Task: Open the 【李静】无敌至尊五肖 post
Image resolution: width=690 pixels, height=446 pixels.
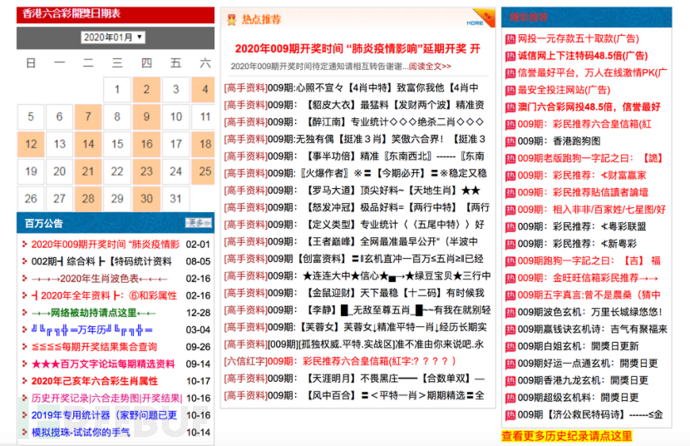Action: [x=357, y=310]
